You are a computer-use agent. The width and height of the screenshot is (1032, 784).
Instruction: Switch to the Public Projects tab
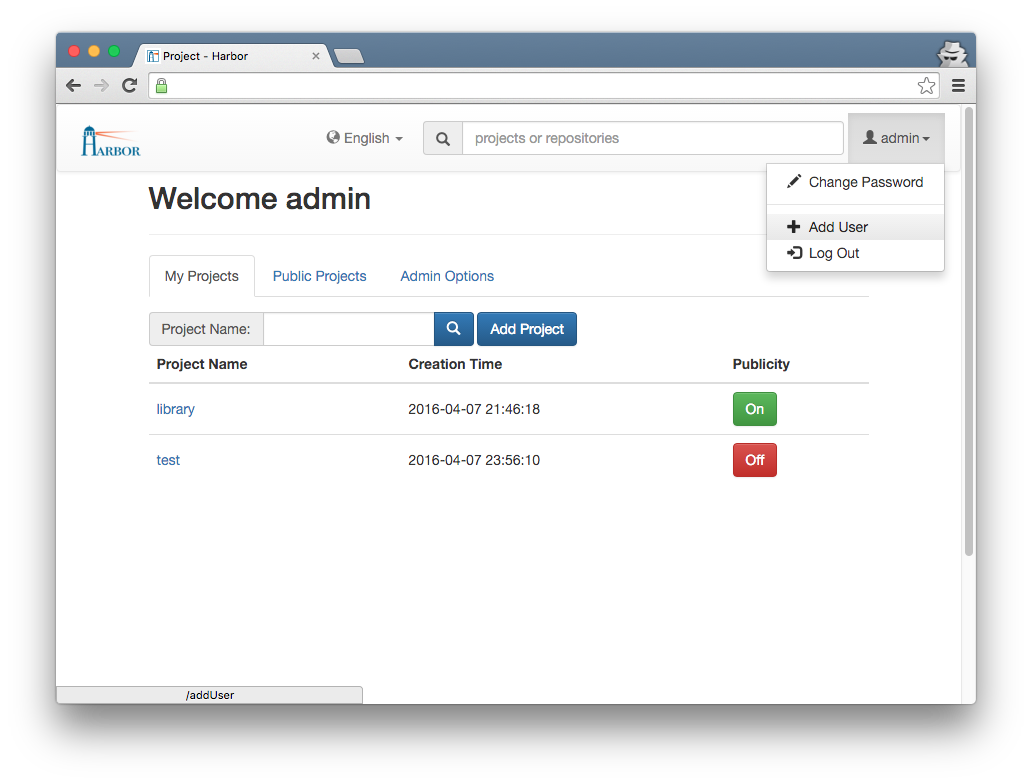[319, 276]
